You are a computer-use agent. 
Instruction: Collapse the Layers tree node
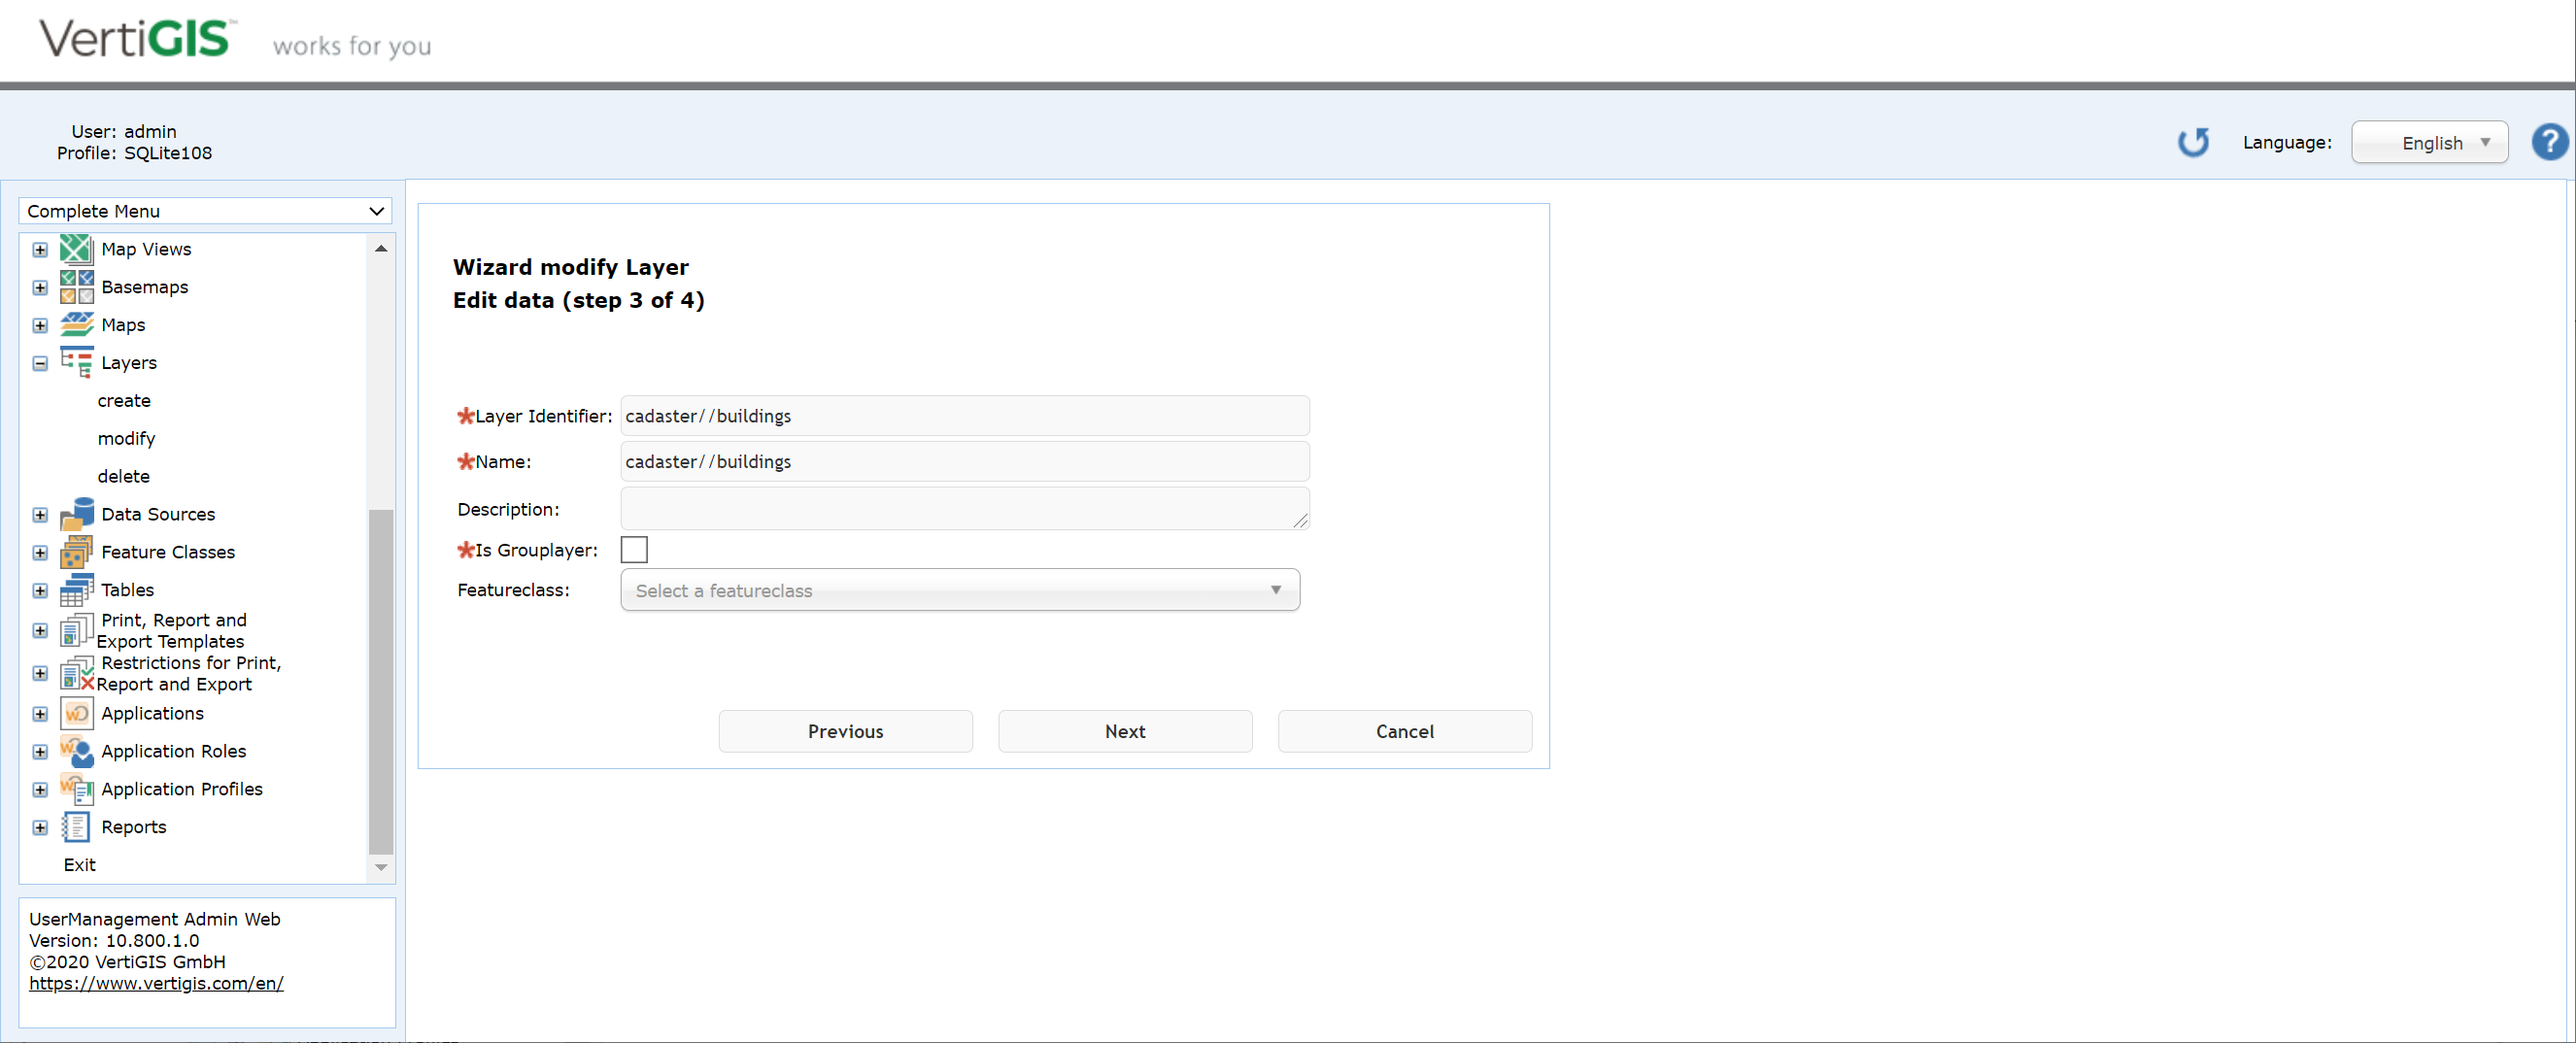coord(40,363)
